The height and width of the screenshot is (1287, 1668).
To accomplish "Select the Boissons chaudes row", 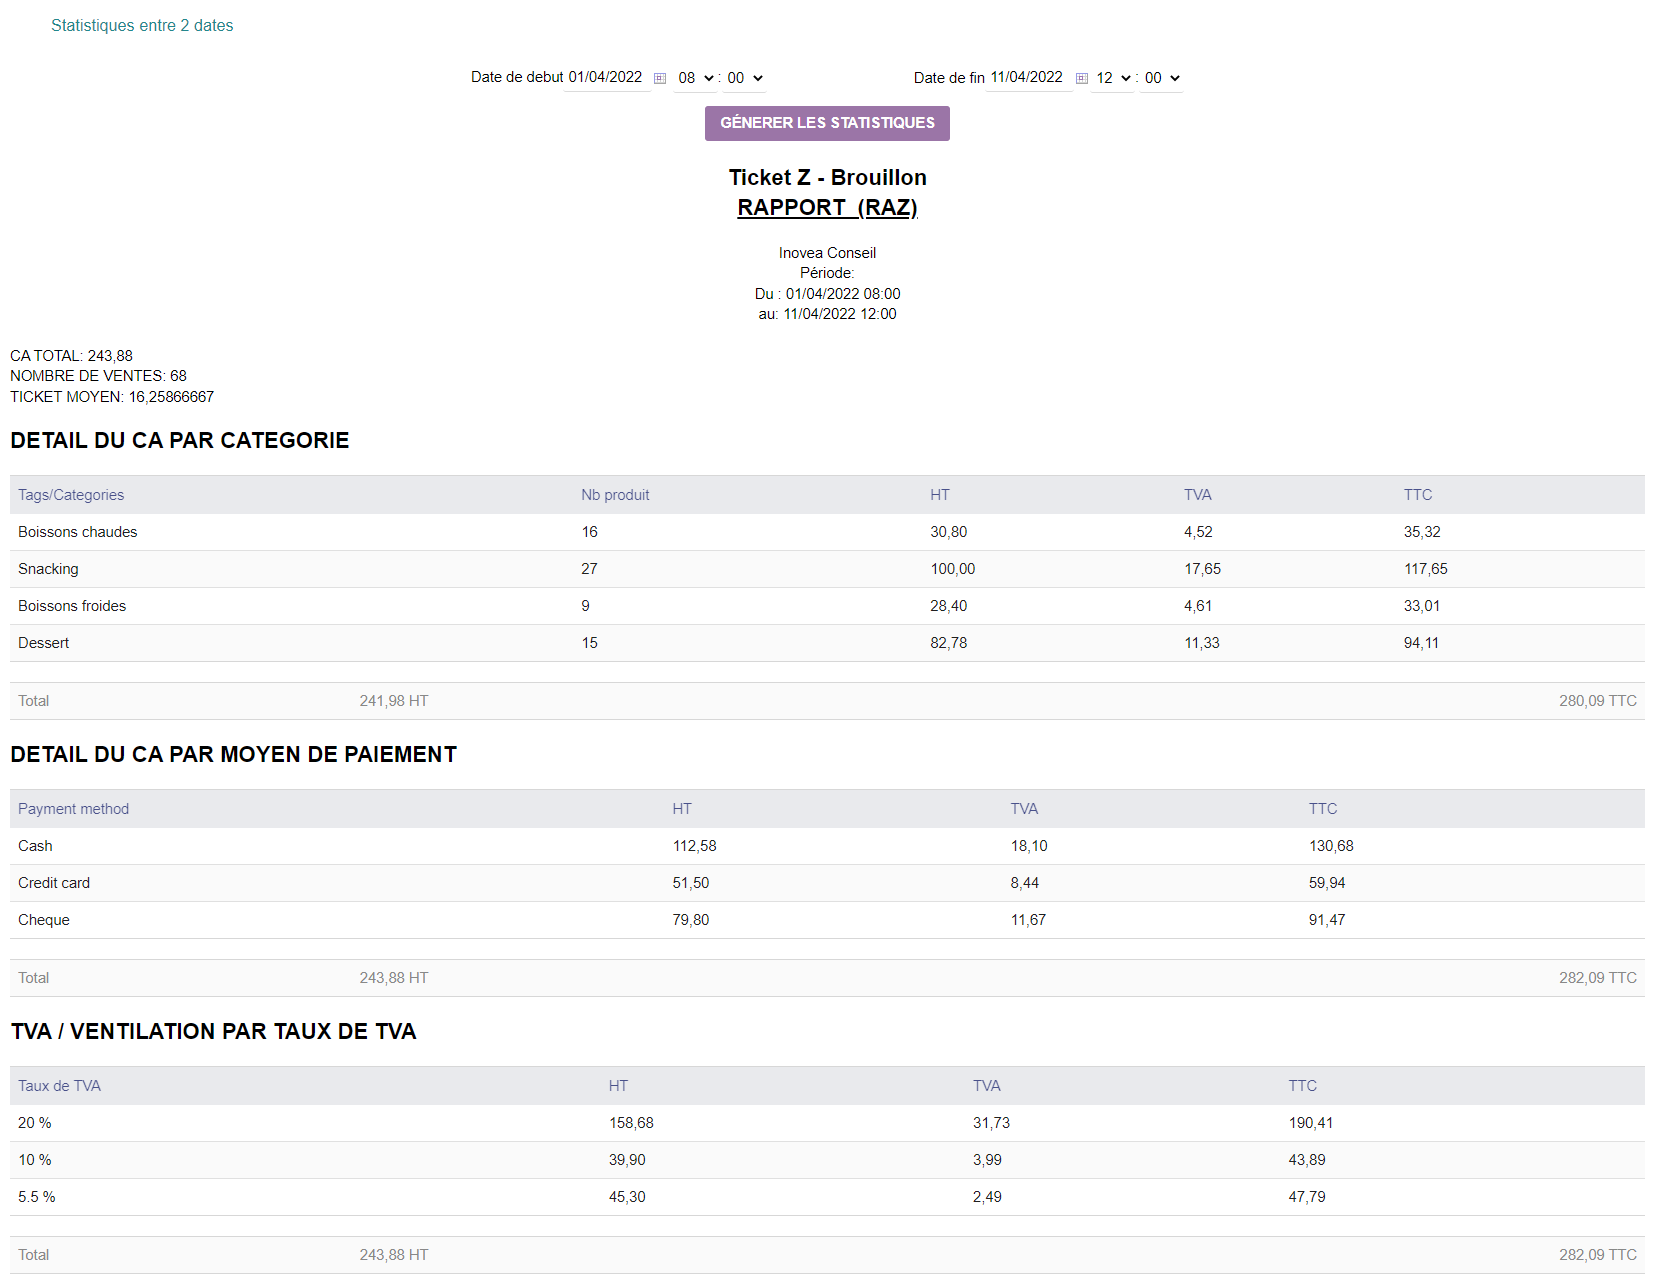I will 827,532.
